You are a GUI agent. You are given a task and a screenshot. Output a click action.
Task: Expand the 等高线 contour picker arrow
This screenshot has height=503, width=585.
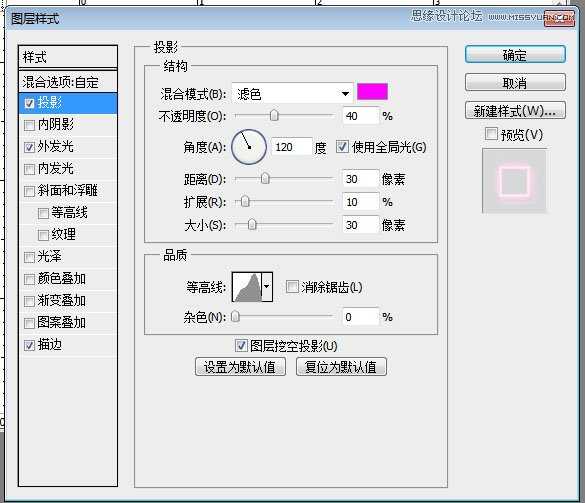point(267,287)
